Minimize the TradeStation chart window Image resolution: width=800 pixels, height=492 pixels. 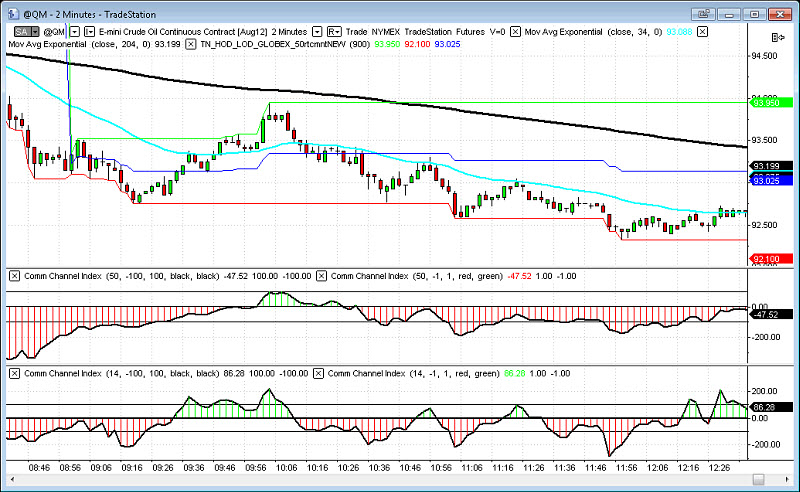(x=729, y=14)
